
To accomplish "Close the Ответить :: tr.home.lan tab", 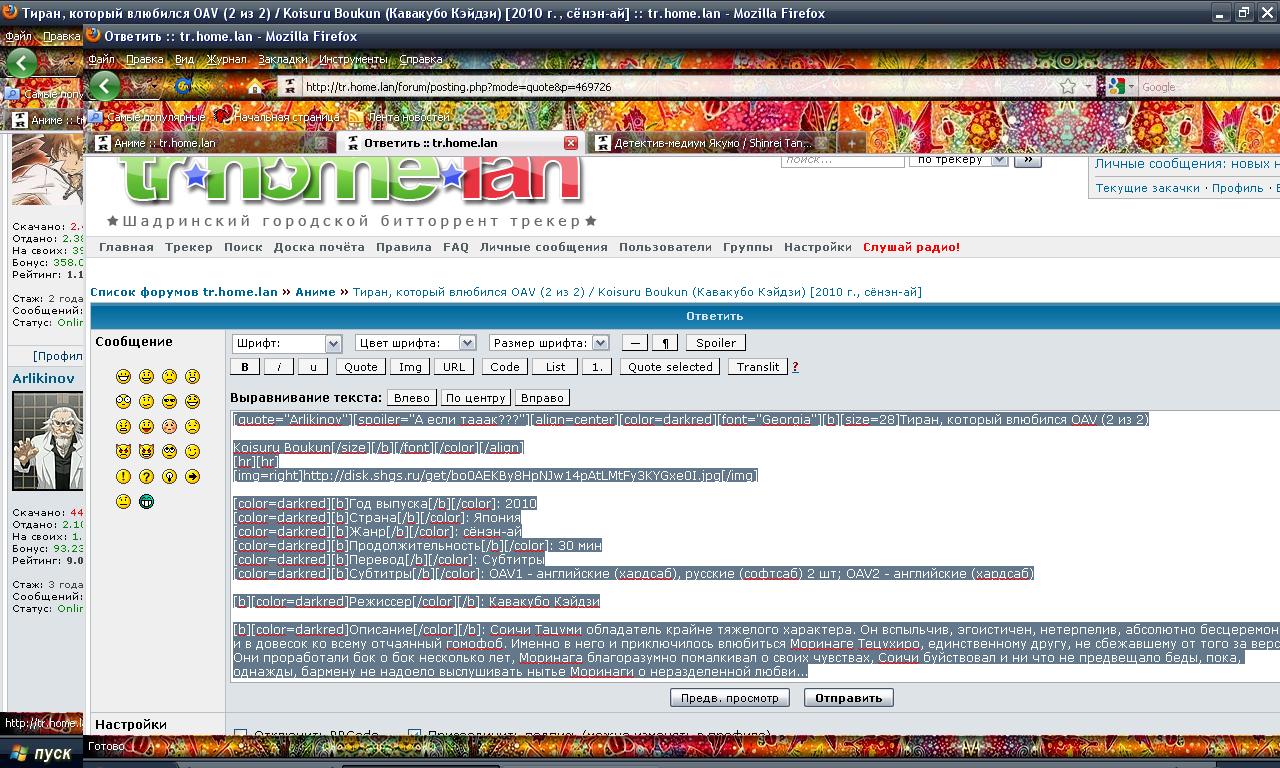I will pos(571,143).
